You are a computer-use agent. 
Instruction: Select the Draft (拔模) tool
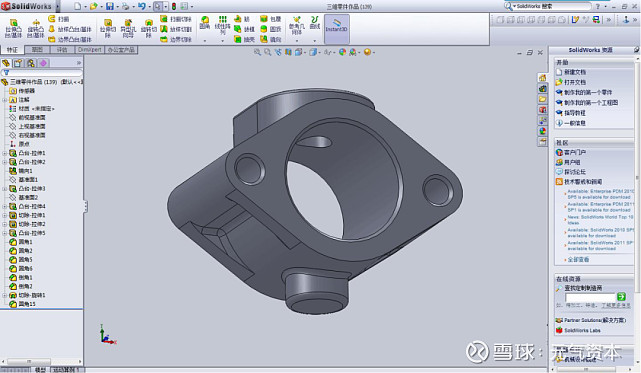pyautogui.click(x=244, y=29)
